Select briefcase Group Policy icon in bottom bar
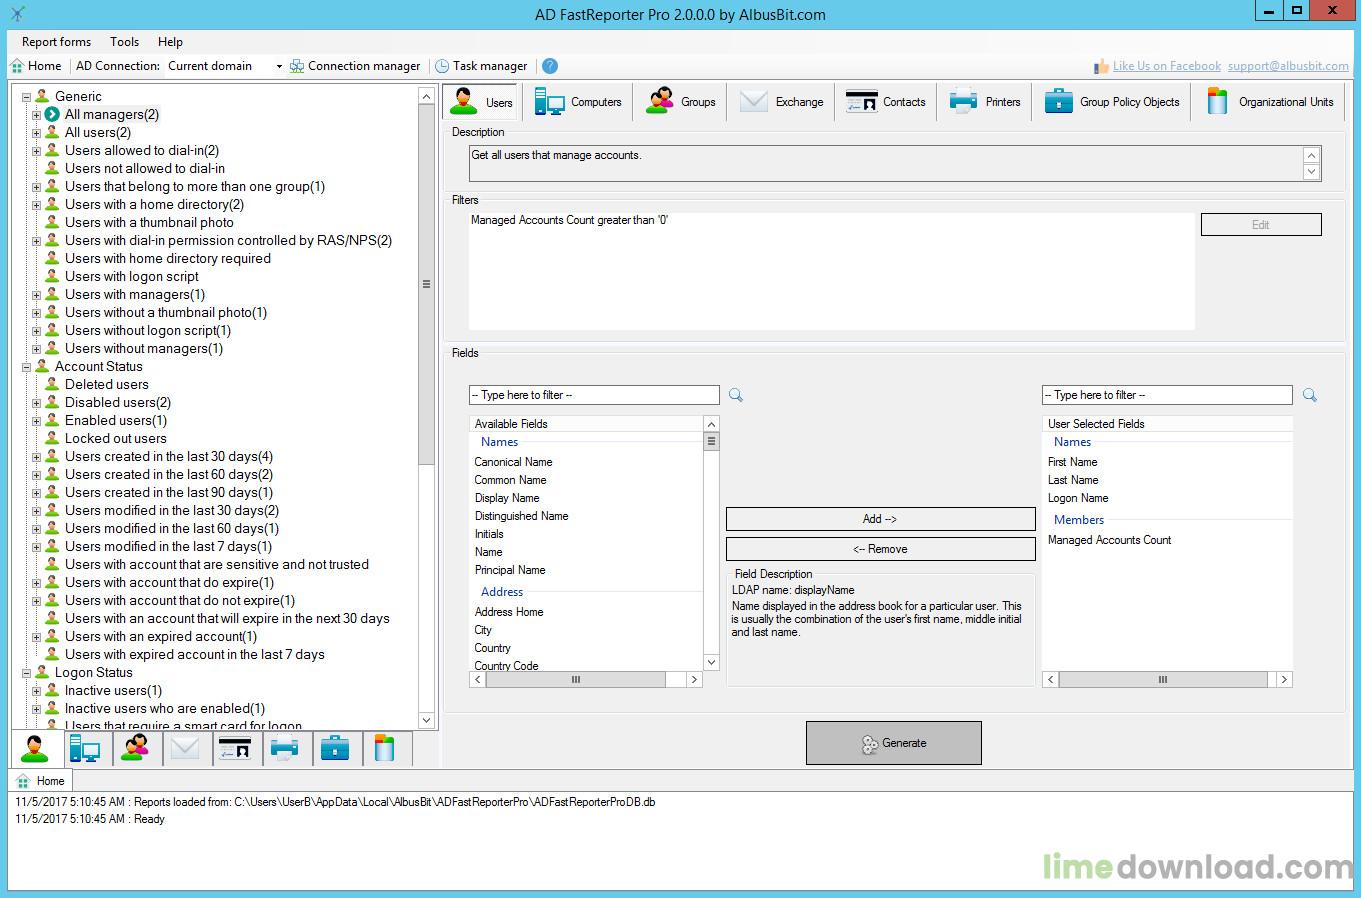Screen dimensions: 1361x898 (x=335, y=748)
